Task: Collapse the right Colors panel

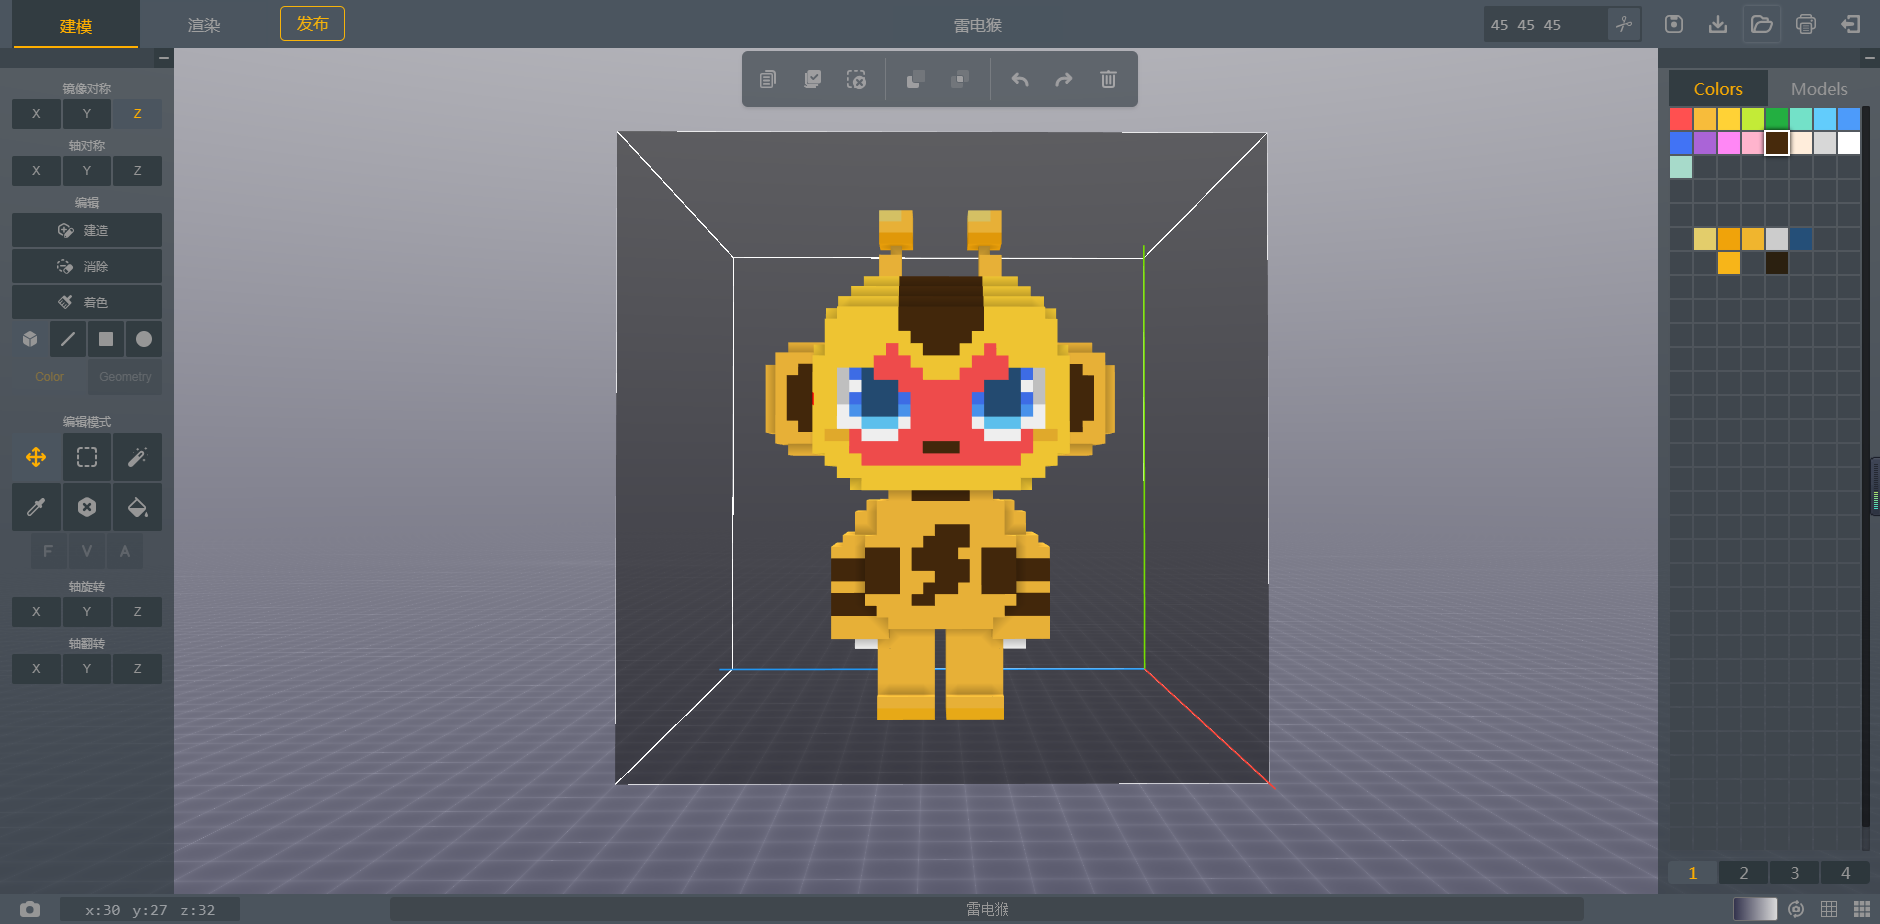Action: [1869, 58]
